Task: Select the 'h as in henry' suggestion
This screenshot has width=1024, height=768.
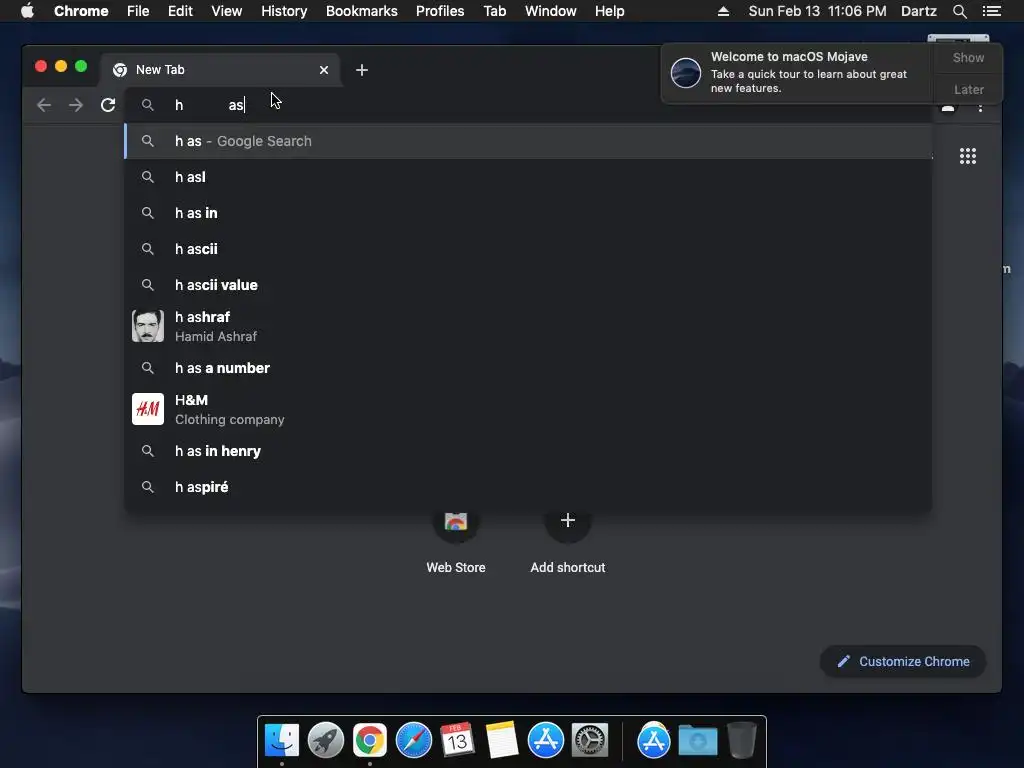Action: 528,451
